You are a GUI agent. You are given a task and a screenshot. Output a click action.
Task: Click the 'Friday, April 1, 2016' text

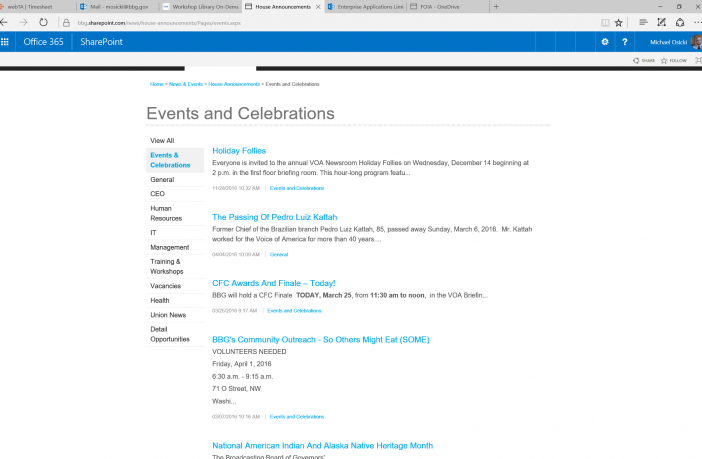click(x=242, y=364)
